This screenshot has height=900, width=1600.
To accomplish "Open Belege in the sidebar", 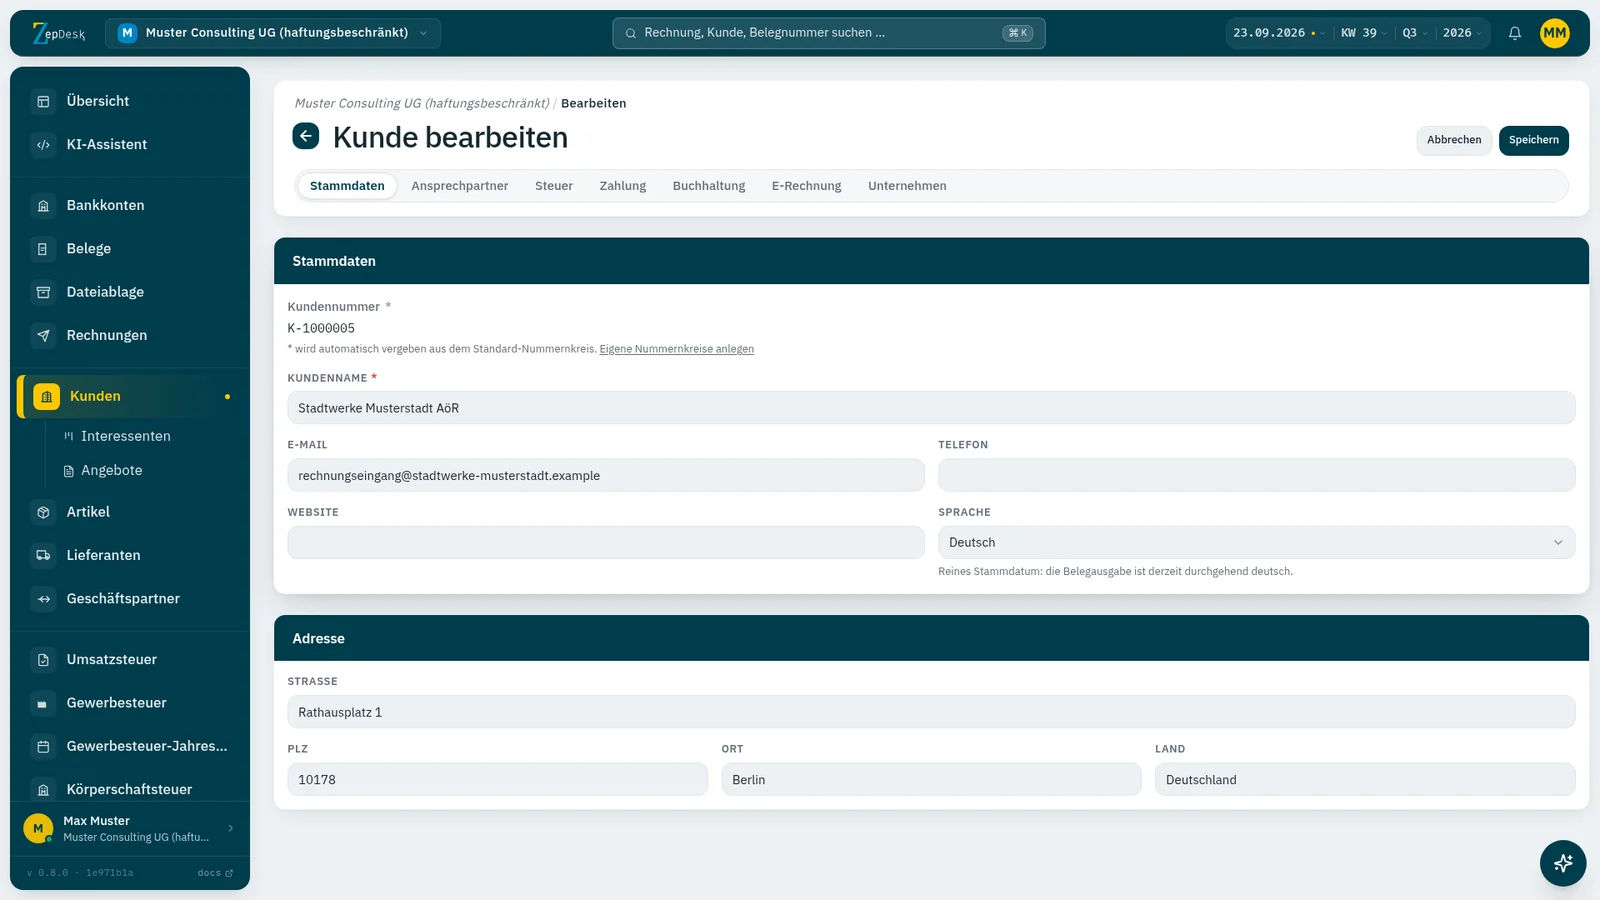I will tap(130, 248).
